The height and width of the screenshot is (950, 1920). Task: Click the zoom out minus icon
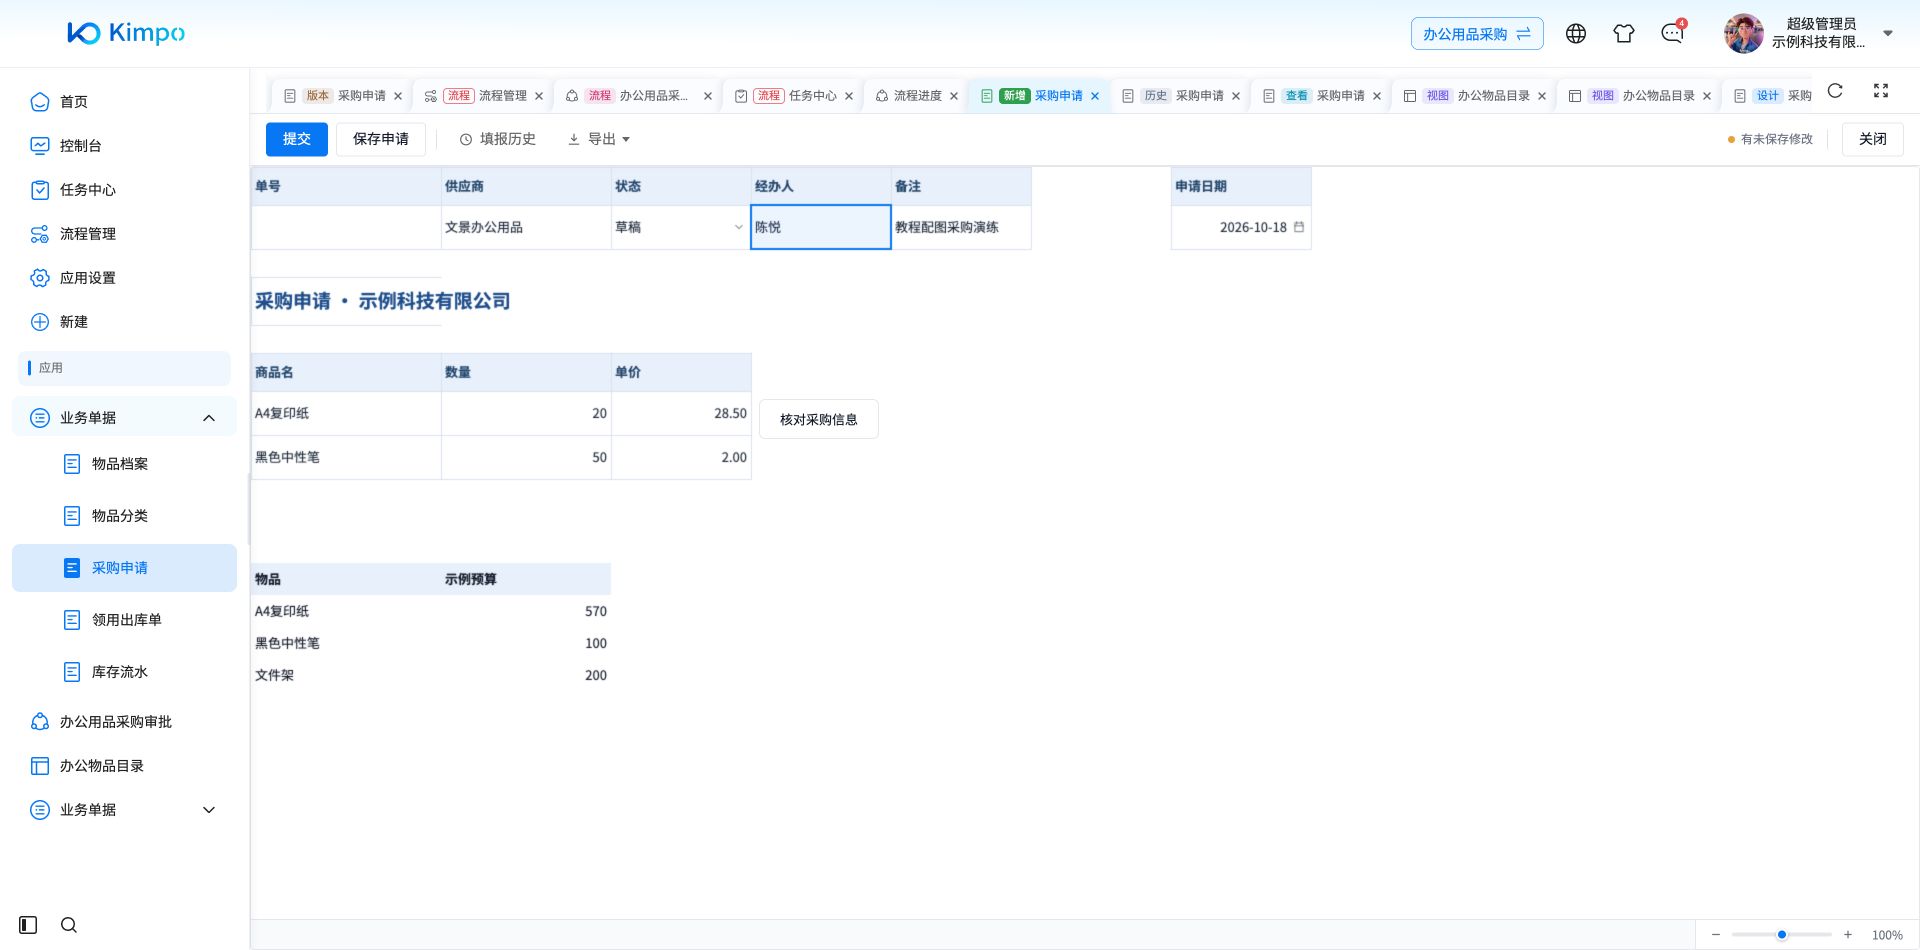[x=1716, y=935]
